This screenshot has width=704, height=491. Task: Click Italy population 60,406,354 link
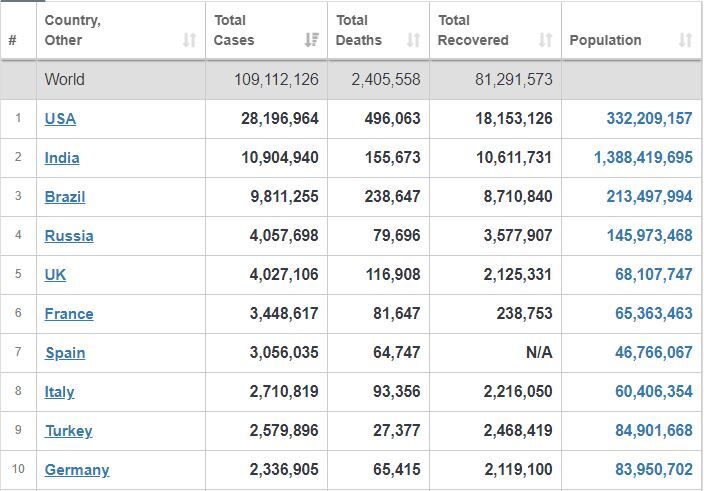point(654,391)
